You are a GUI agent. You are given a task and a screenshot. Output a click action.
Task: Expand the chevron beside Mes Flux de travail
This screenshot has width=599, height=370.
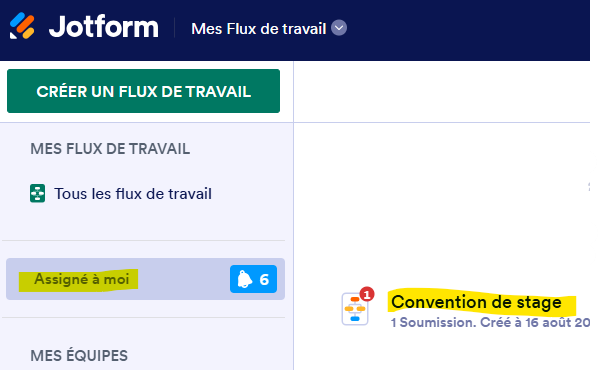[x=339, y=28]
